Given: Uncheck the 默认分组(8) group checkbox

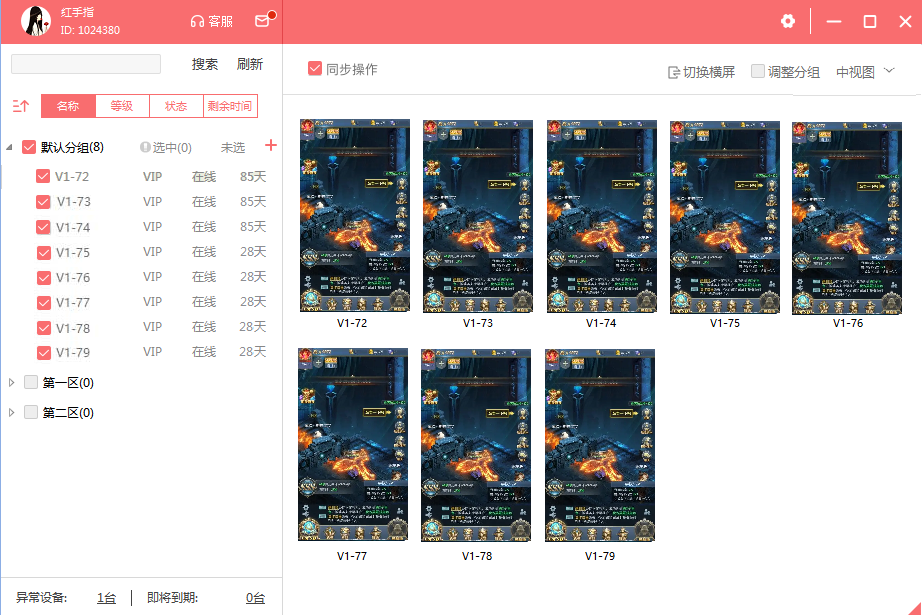Looking at the screenshot, I should point(29,147).
